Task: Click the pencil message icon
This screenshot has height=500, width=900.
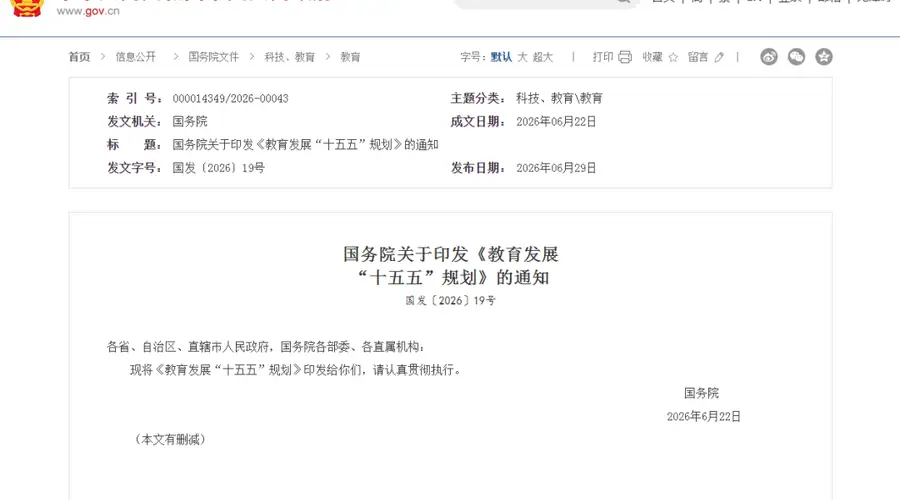Action: [719, 57]
